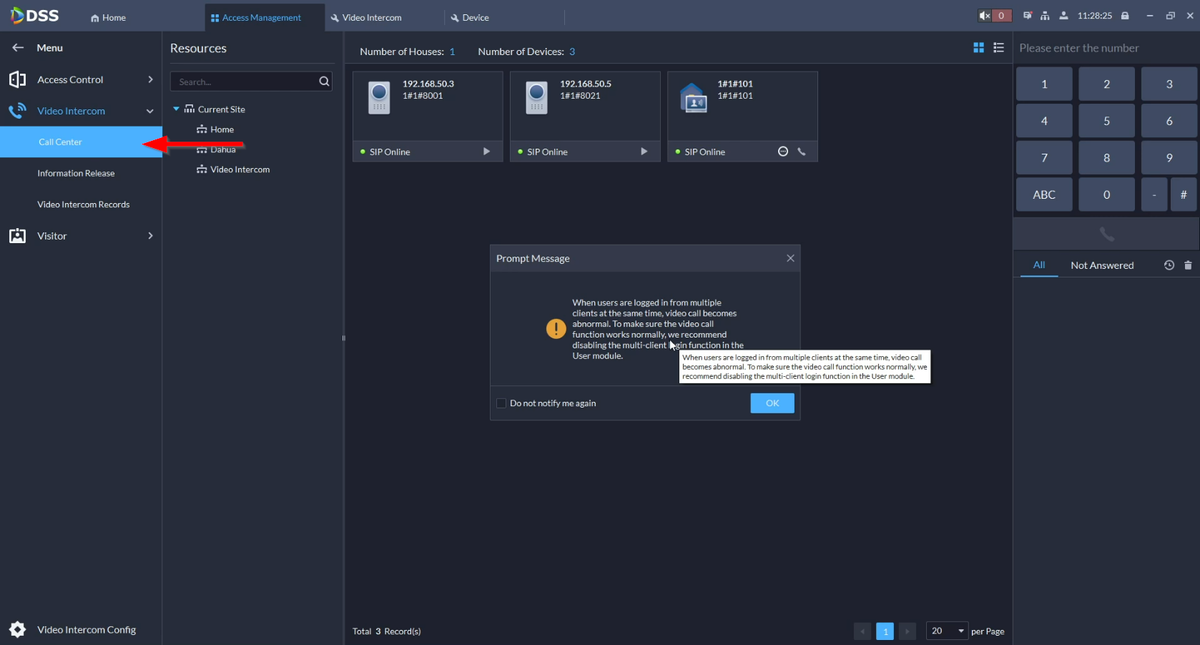Click the dash (-) keypad key
The width and height of the screenshot is (1200, 645).
pyautogui.click(x=1154, y=195)
